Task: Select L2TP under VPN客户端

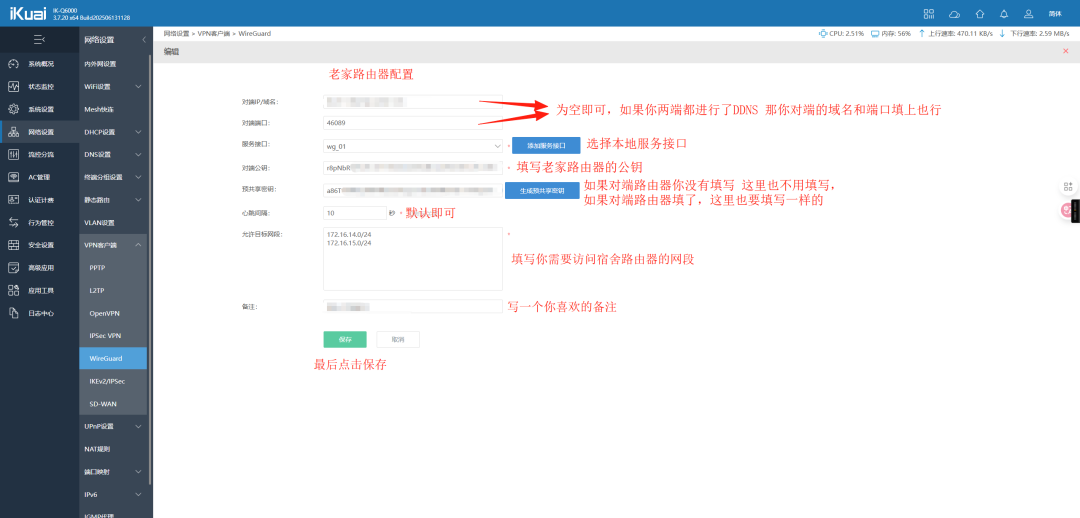Action: pyautogui.click(x=97, y=290)
